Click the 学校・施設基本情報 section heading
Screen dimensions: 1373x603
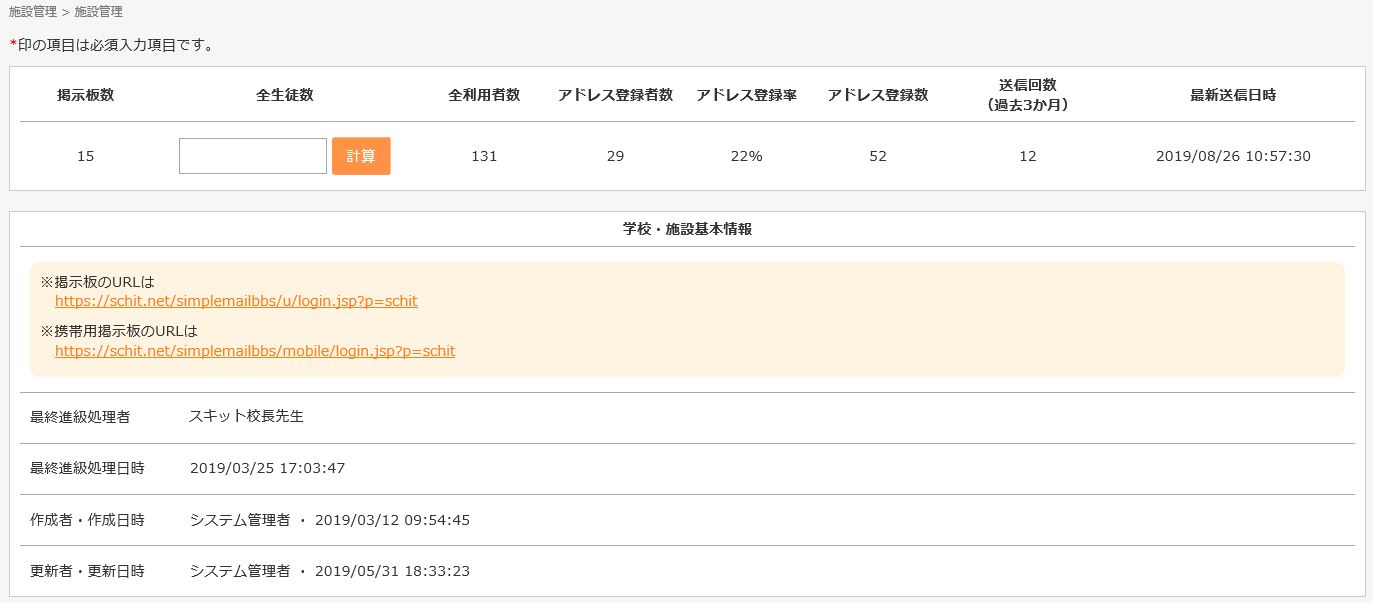687,229
